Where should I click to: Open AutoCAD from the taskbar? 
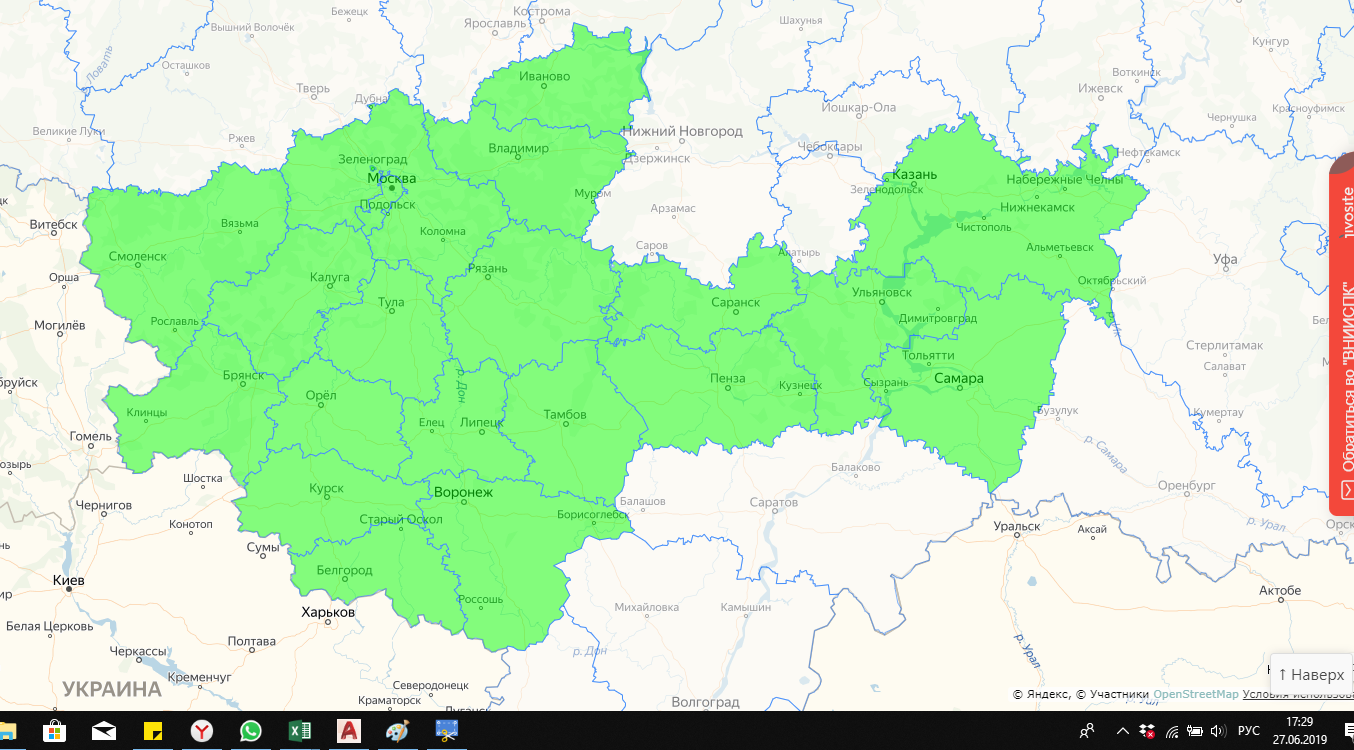348,731
